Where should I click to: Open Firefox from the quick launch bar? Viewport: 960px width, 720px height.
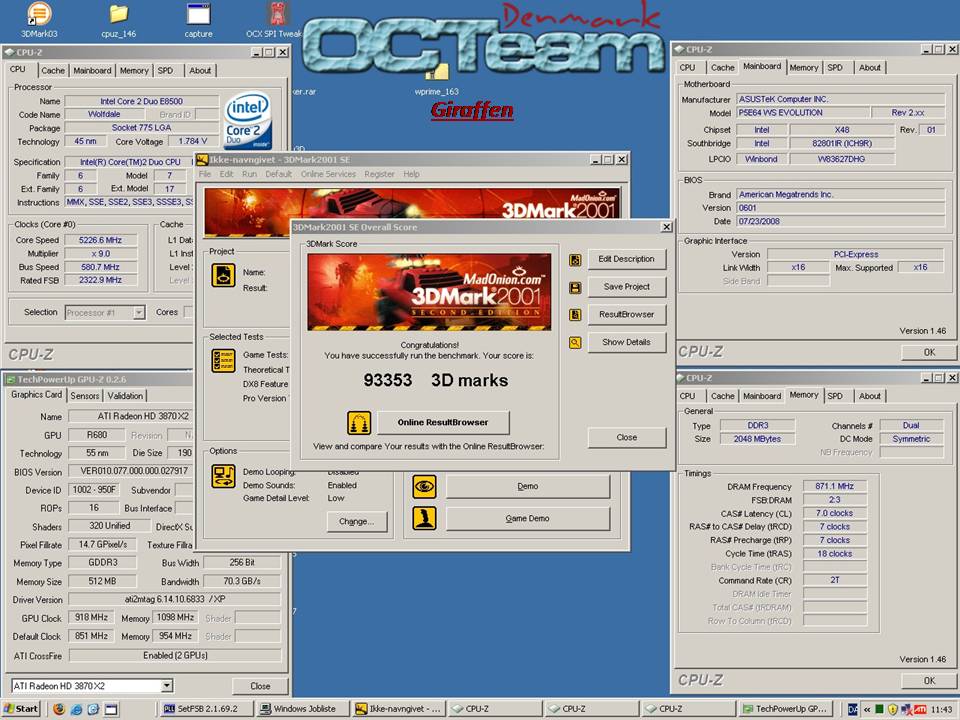click(59, 709)
